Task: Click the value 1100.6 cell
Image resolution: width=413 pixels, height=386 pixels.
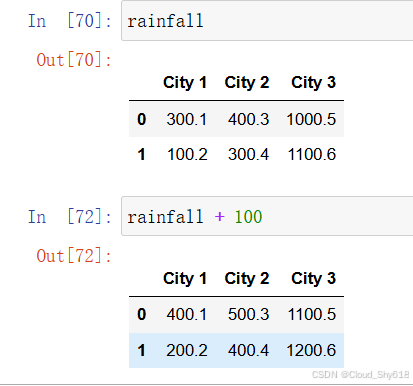Action: [312, 154]
